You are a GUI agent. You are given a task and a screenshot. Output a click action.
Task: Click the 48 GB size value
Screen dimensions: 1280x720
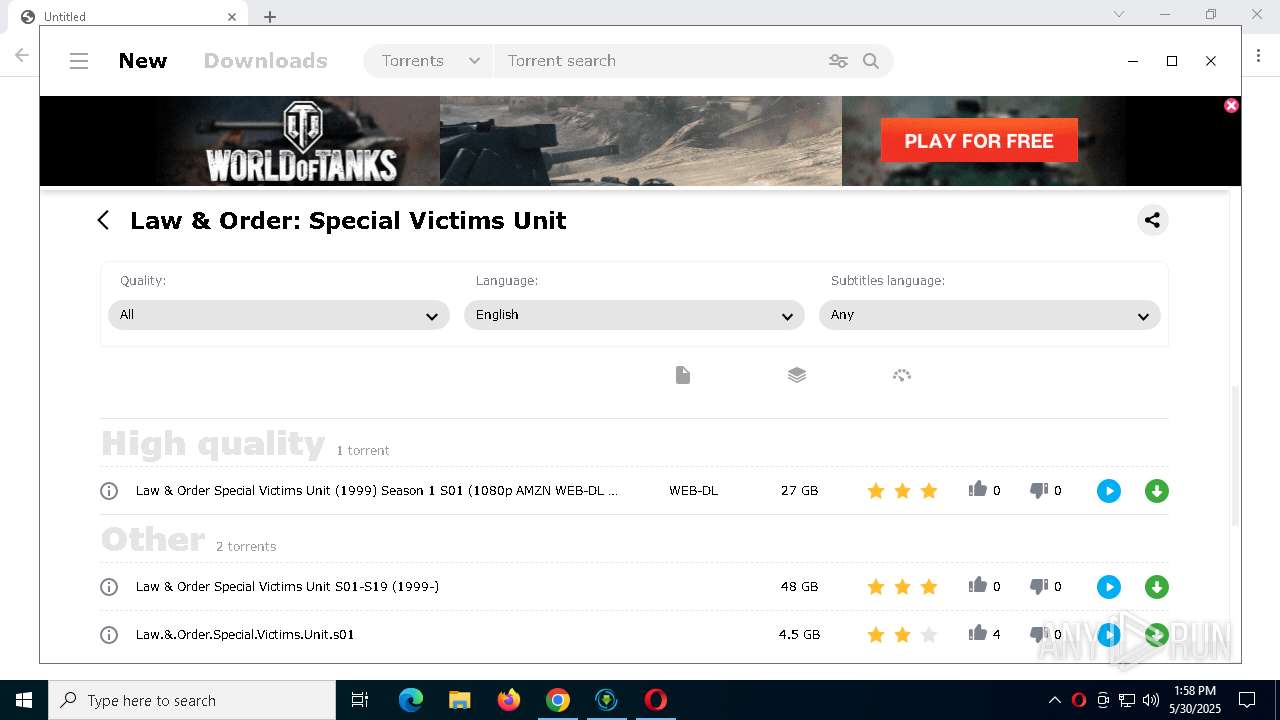click(799, 587)
